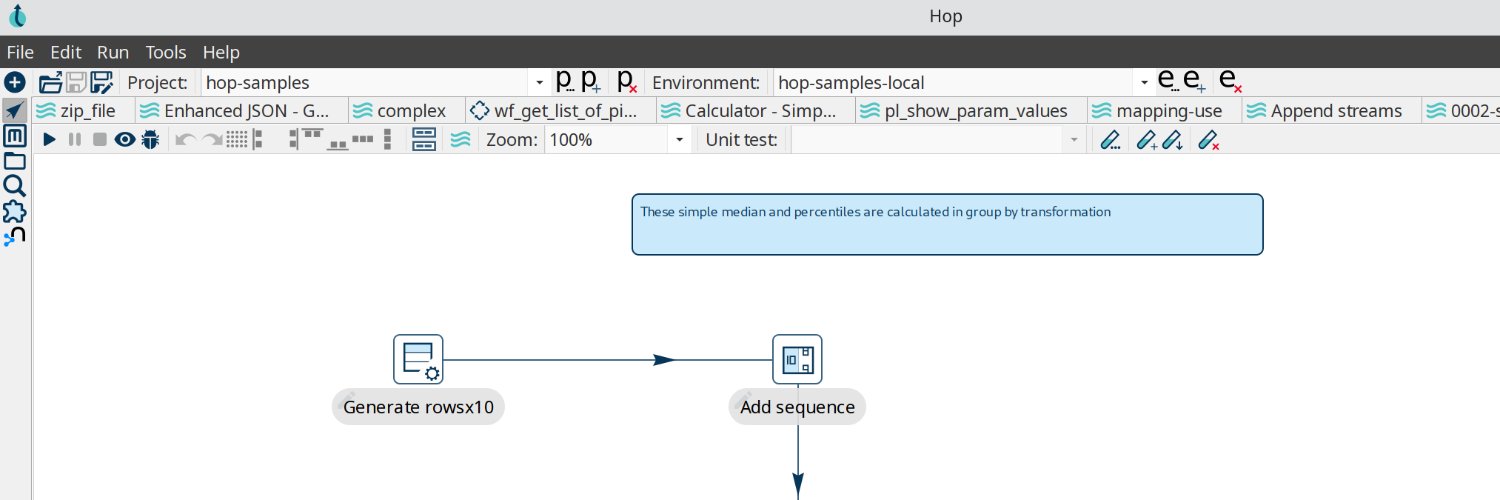Open the Plugins perspective puzzle icon
Viewport: 1500px width, 500px height.
click(14, 212)
